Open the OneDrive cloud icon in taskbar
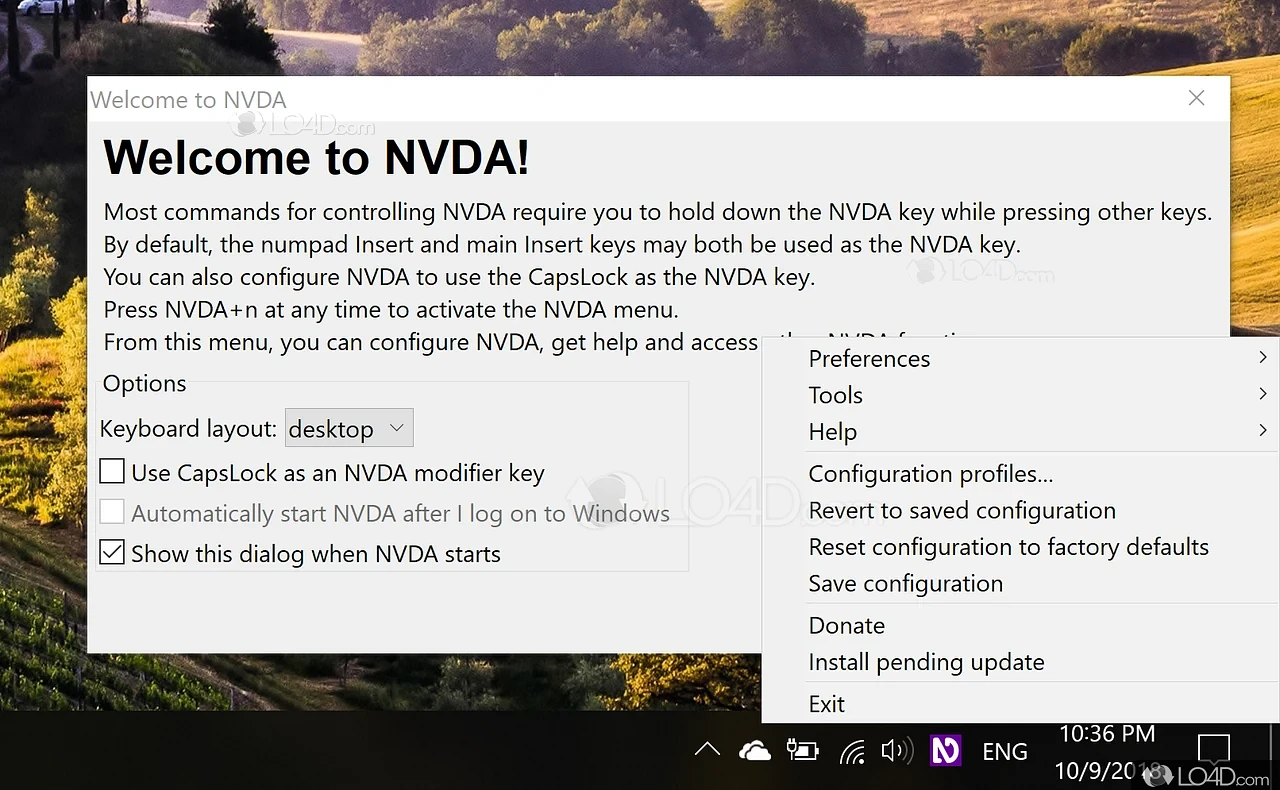The image size is (1280, 790). (755, 750)
